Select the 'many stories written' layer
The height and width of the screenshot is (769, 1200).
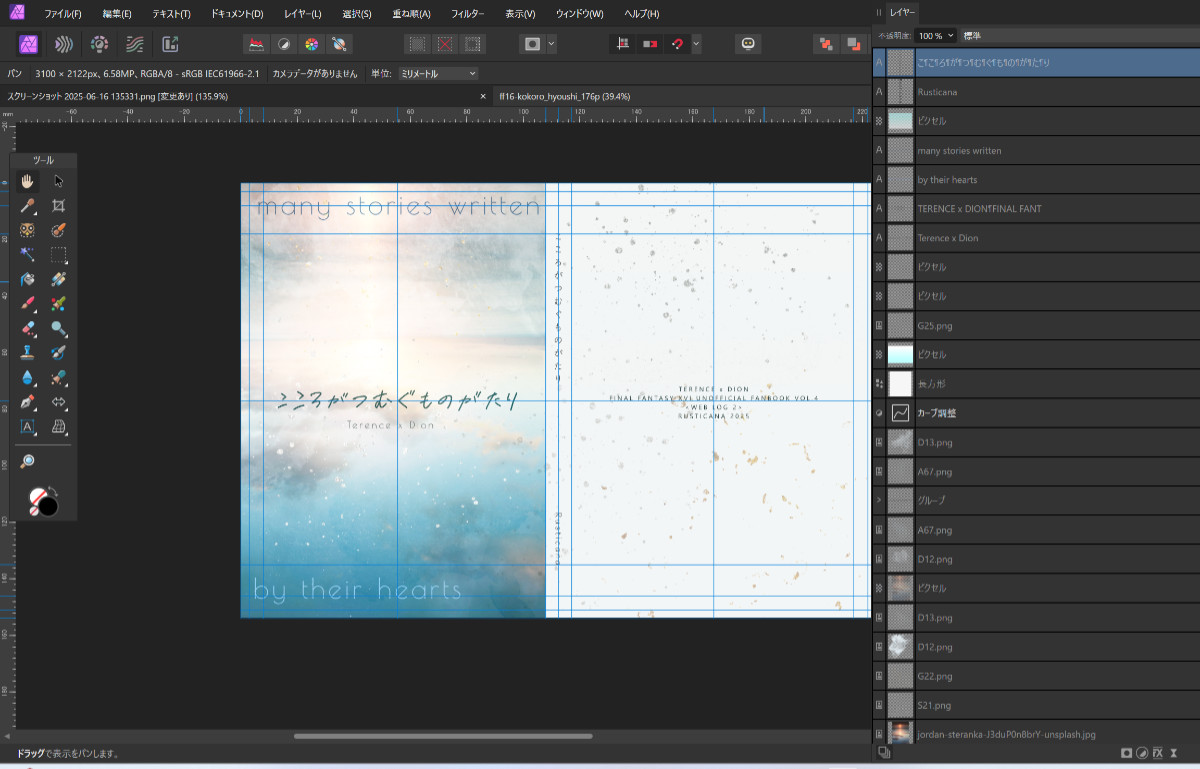(958, 150)
